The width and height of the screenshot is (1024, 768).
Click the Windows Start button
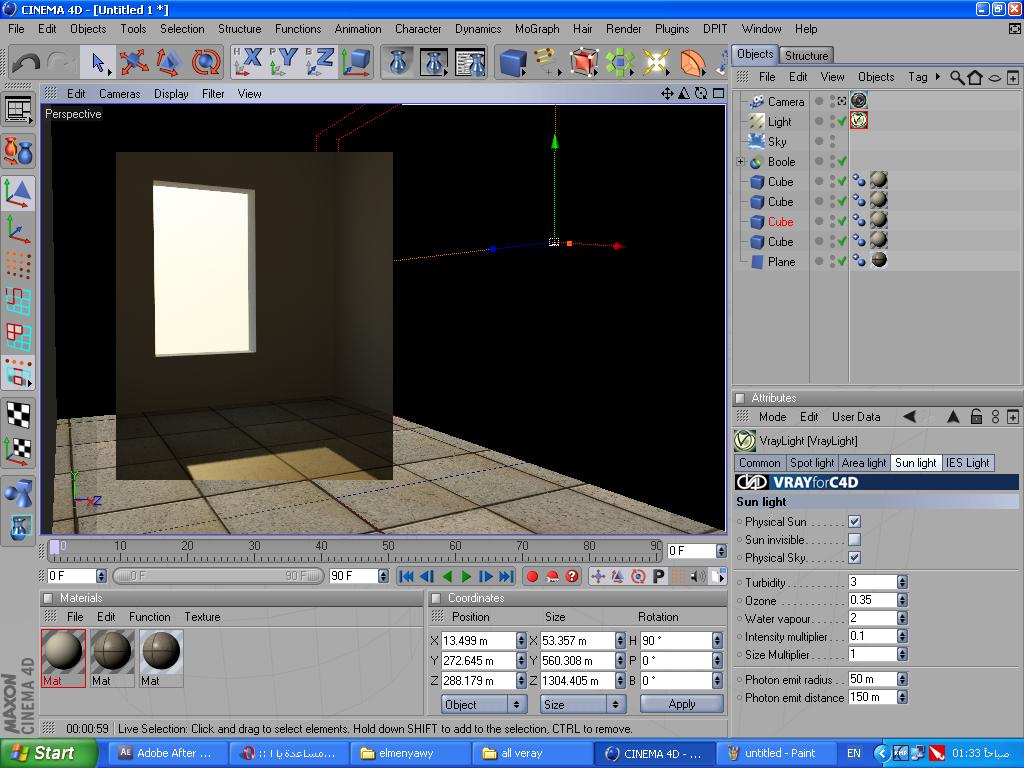(x=46, y=754)
